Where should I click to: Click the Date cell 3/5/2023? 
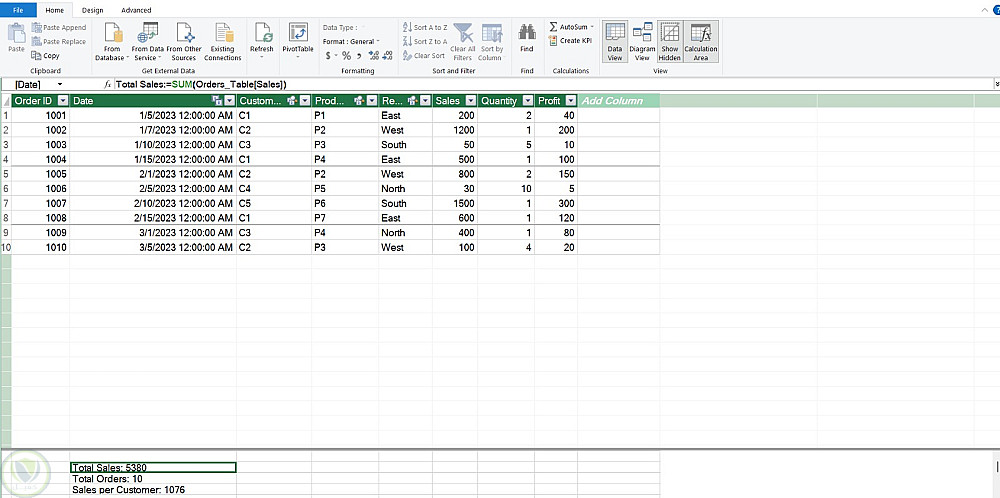point(153,247)
